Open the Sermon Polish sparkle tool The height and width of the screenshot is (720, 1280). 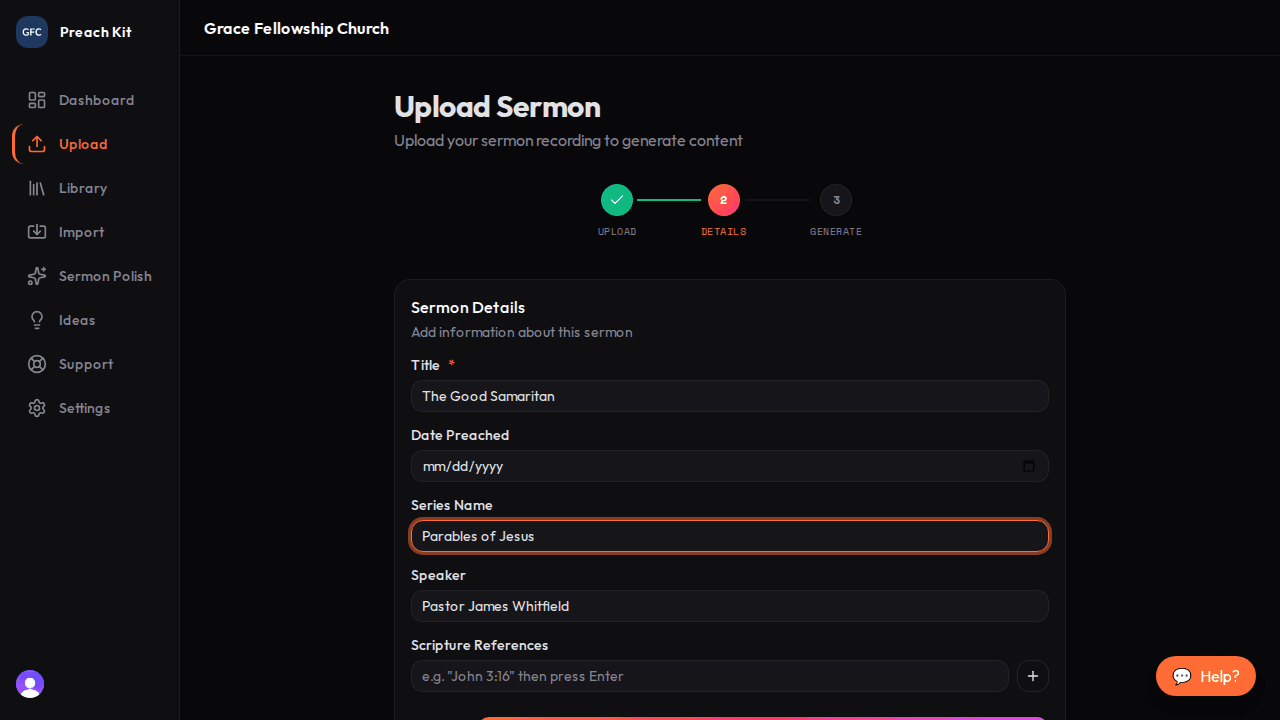37,276
